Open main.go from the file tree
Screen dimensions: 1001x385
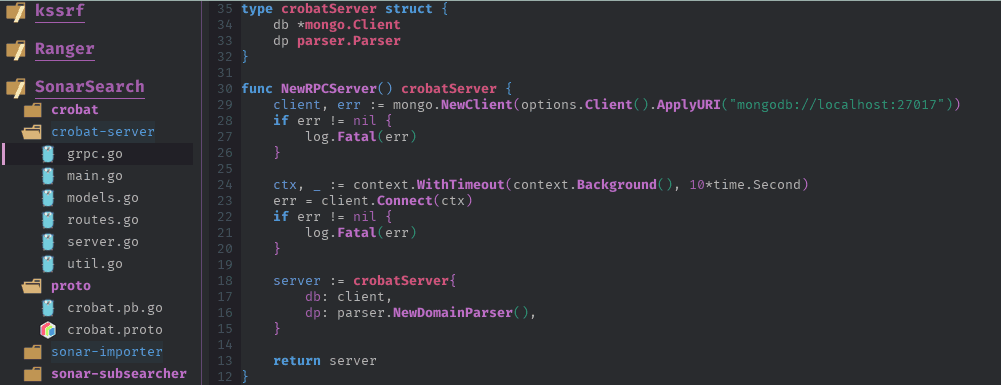coord(94,176)
